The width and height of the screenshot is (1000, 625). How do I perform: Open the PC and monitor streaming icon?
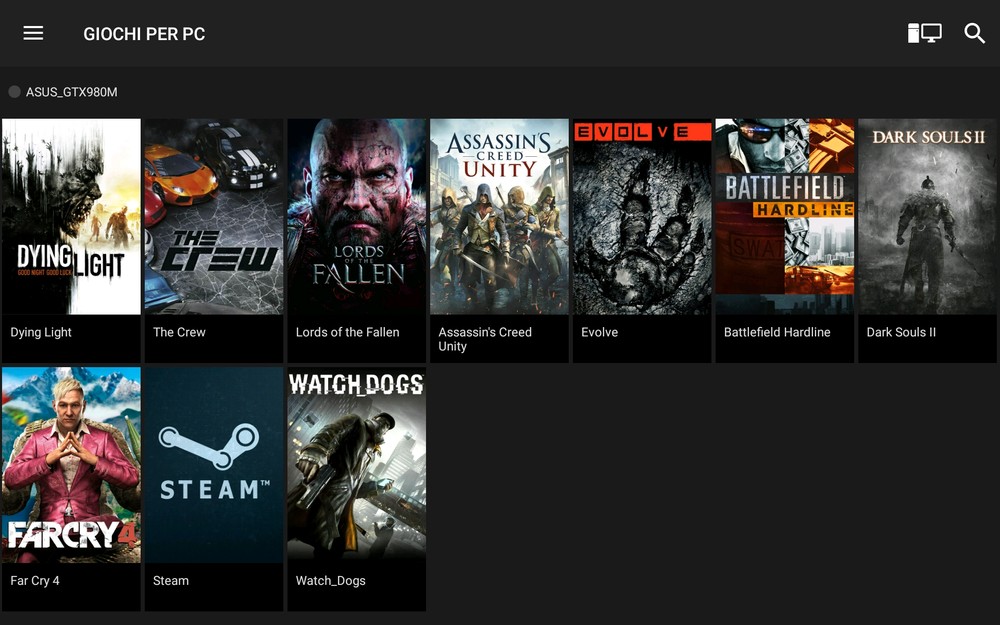coord(924,33)
